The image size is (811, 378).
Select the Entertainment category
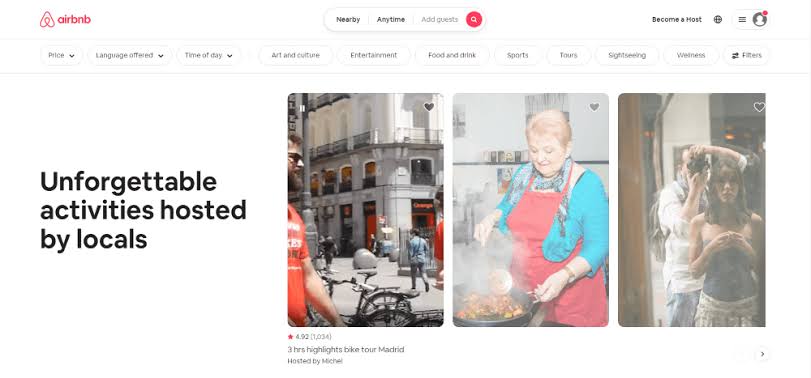tap(373, 55)
